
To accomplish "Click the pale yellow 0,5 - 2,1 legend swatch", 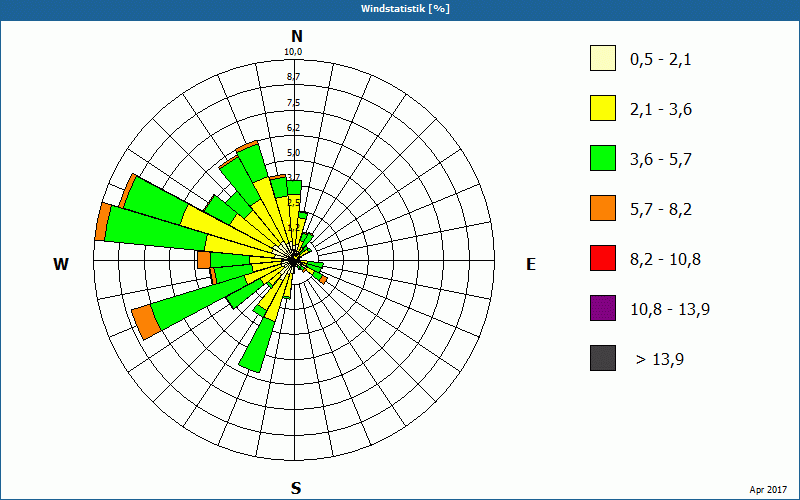I will pos(603,58).
